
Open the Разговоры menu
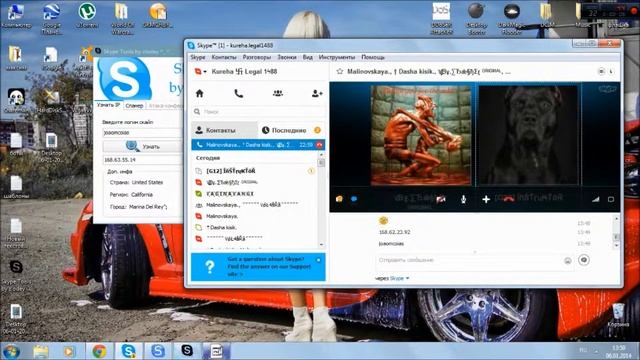coord(257,57)
